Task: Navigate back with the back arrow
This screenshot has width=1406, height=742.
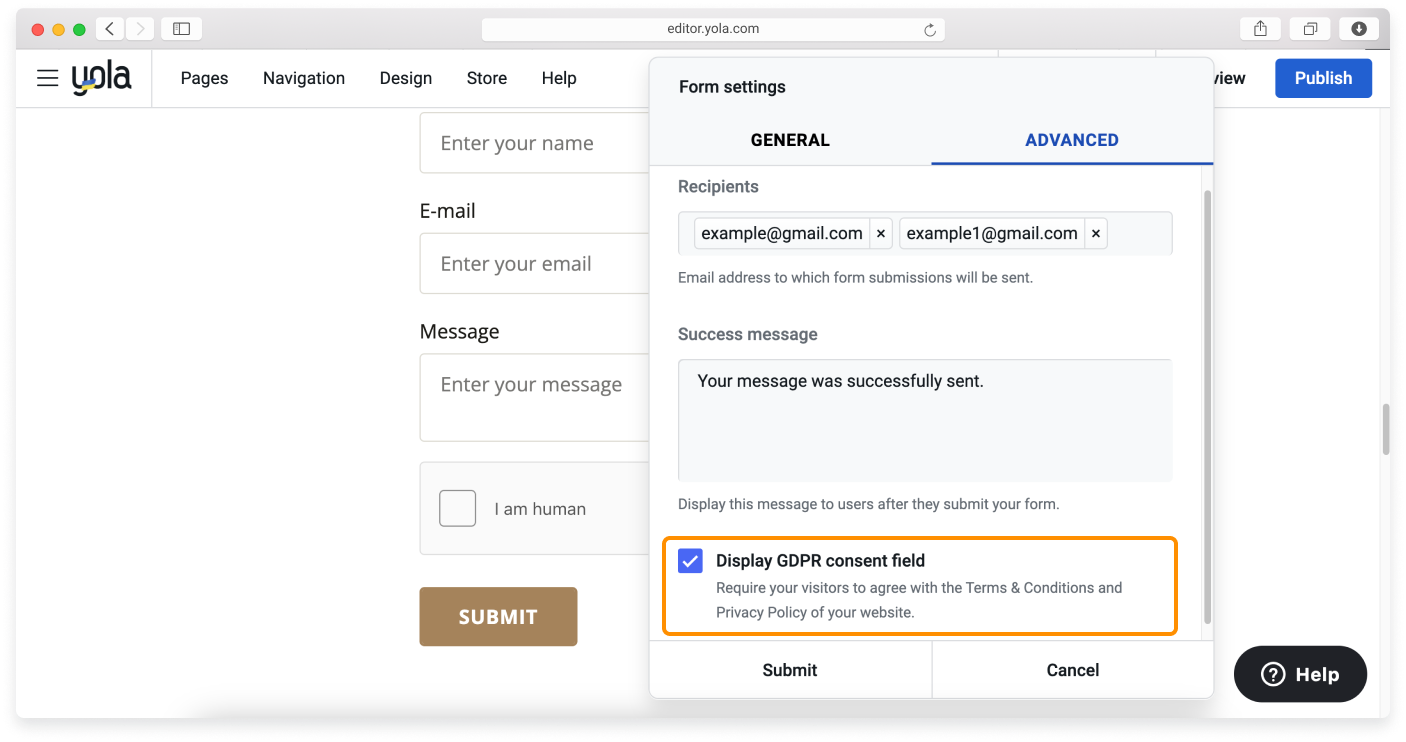Action: tap(109, 28)
